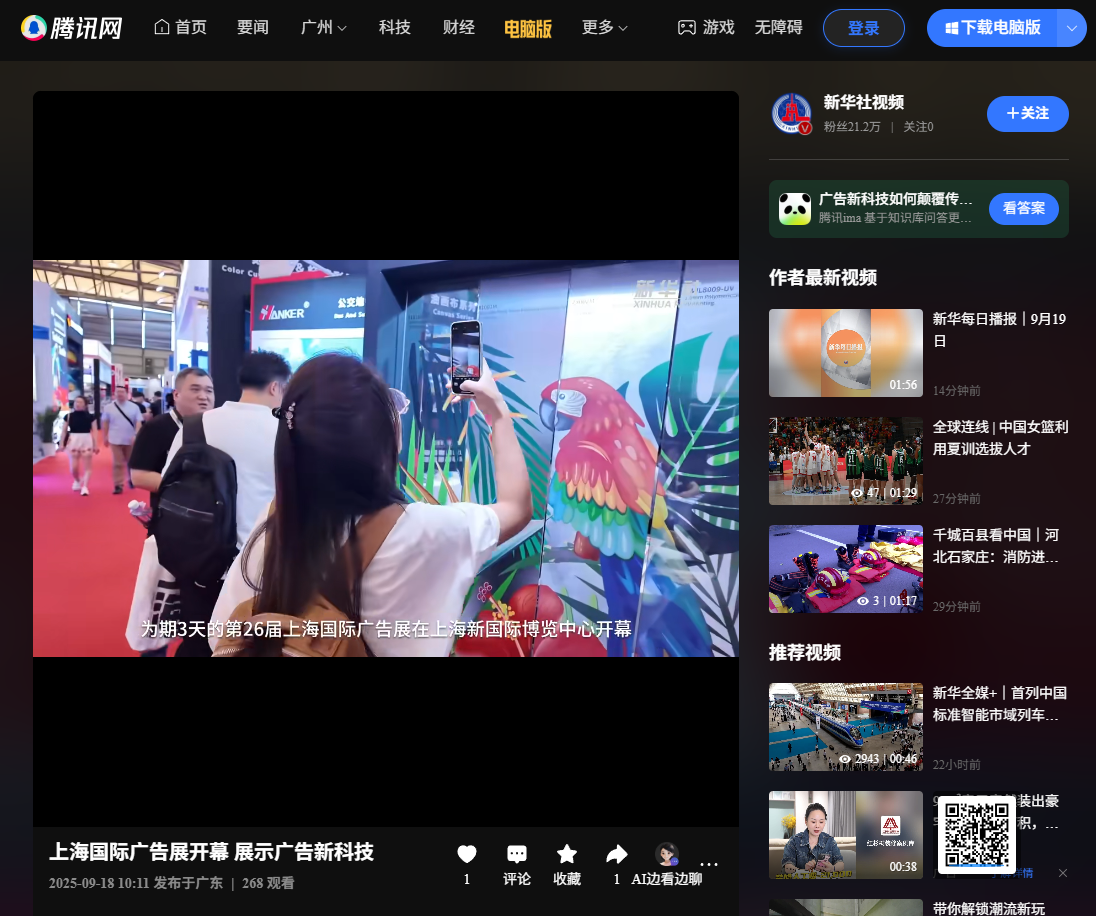Click the 268 观看 view count

coord(268,883)
